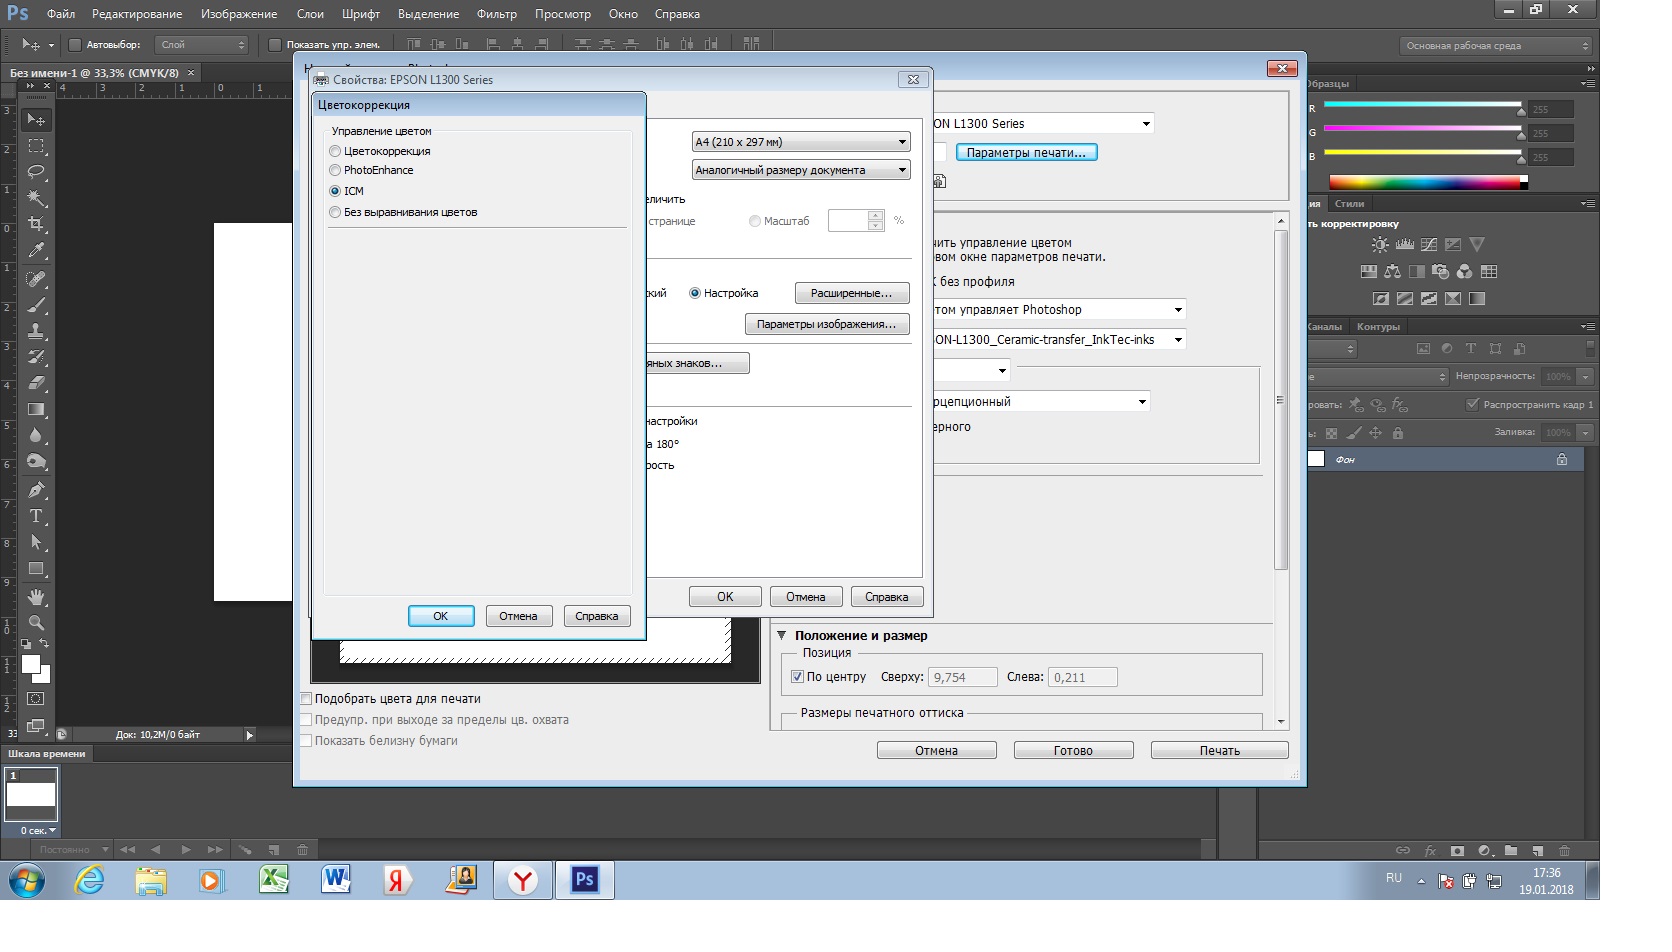
Task: Click the timeline frame 1 thumbnail
Action: coord(32,794)
